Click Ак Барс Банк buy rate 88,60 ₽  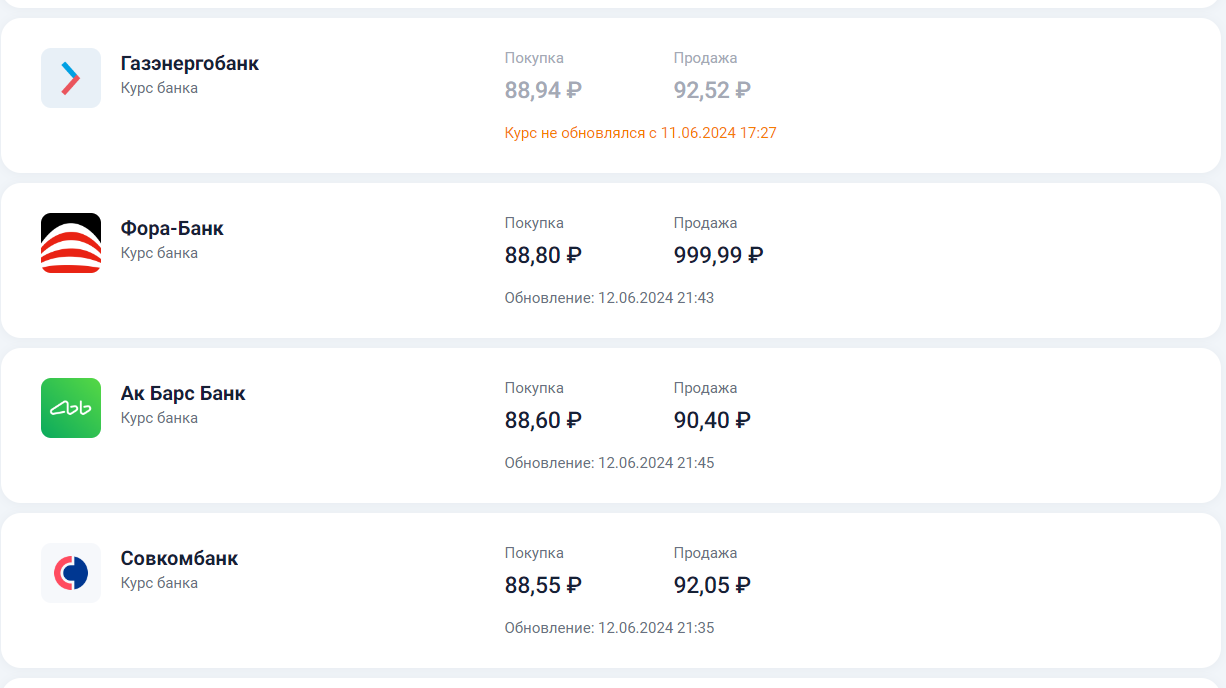543,421
